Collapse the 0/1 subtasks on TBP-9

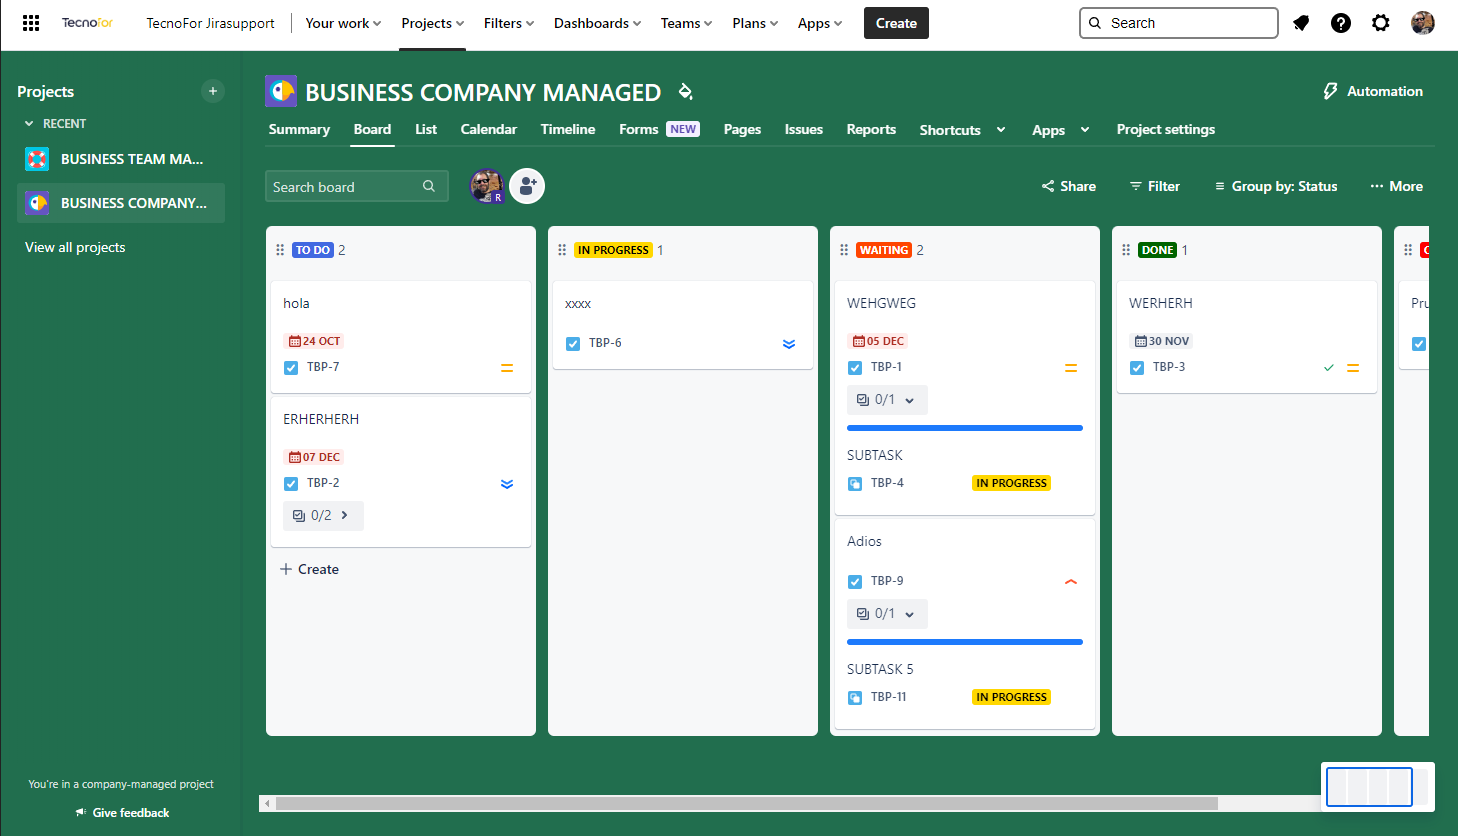887,614
